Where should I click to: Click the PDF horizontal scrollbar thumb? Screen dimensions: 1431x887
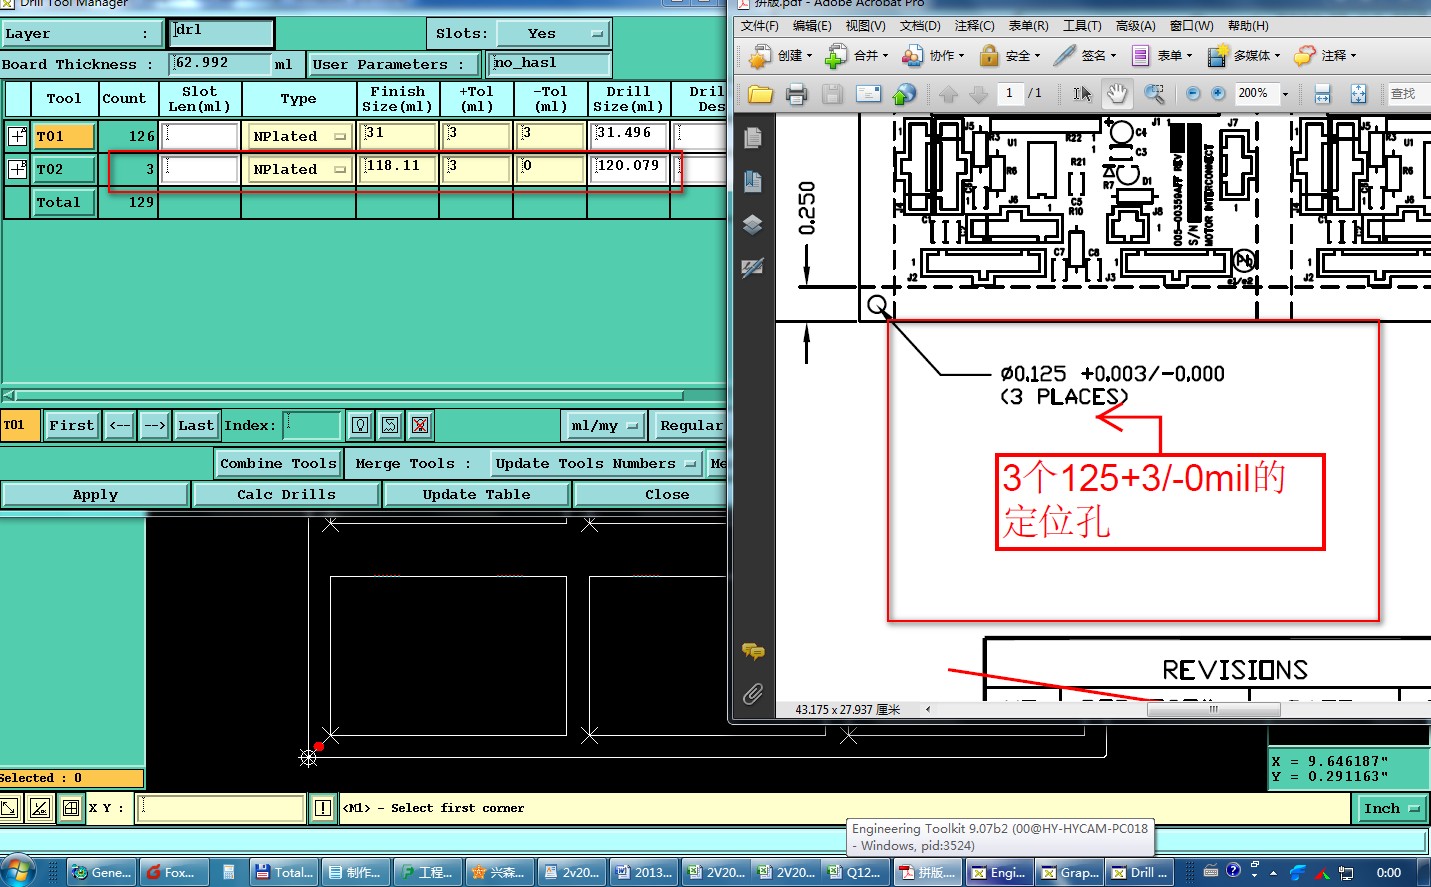1213,710
